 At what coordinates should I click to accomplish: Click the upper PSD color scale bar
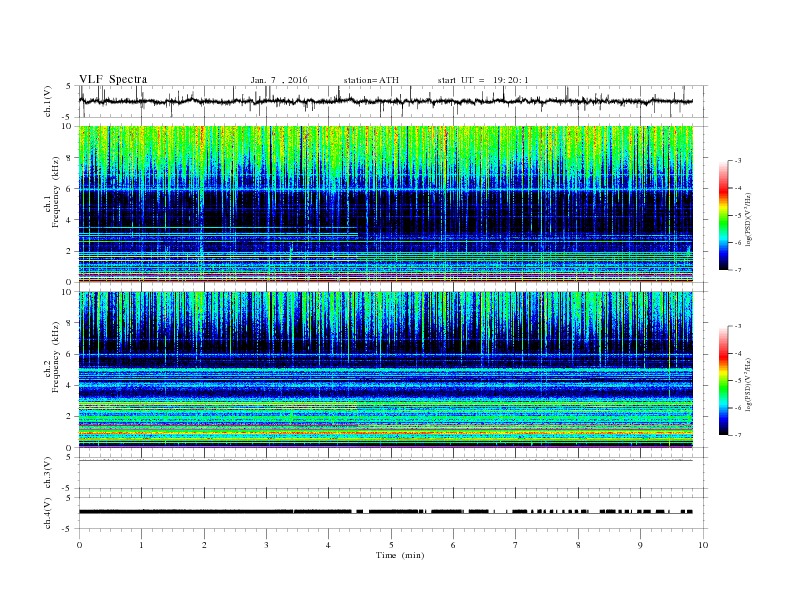pyautogui.click(x=723, y=216)
